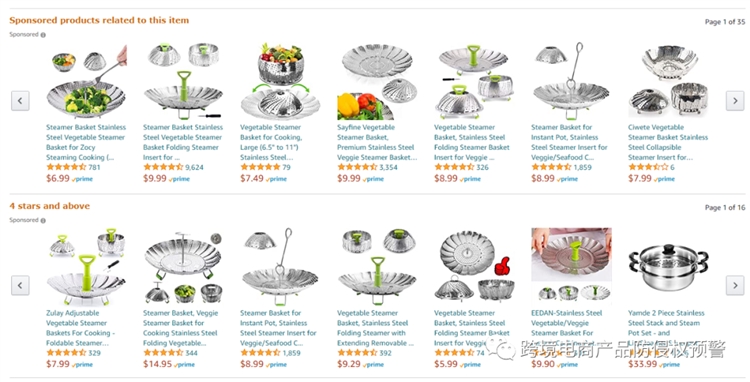Go to next page of 4 stars carousel
The image size is (750, 382).
(735, 285)
